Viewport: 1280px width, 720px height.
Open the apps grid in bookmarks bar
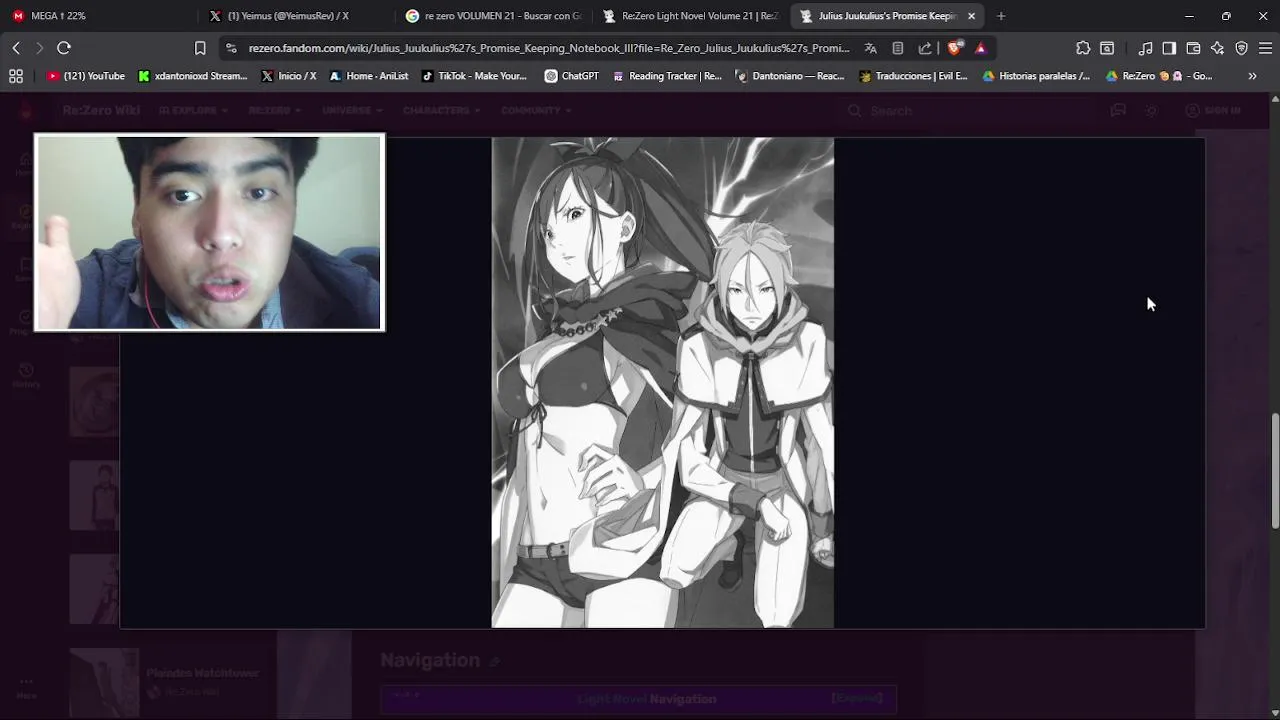(x=16, y=76)
